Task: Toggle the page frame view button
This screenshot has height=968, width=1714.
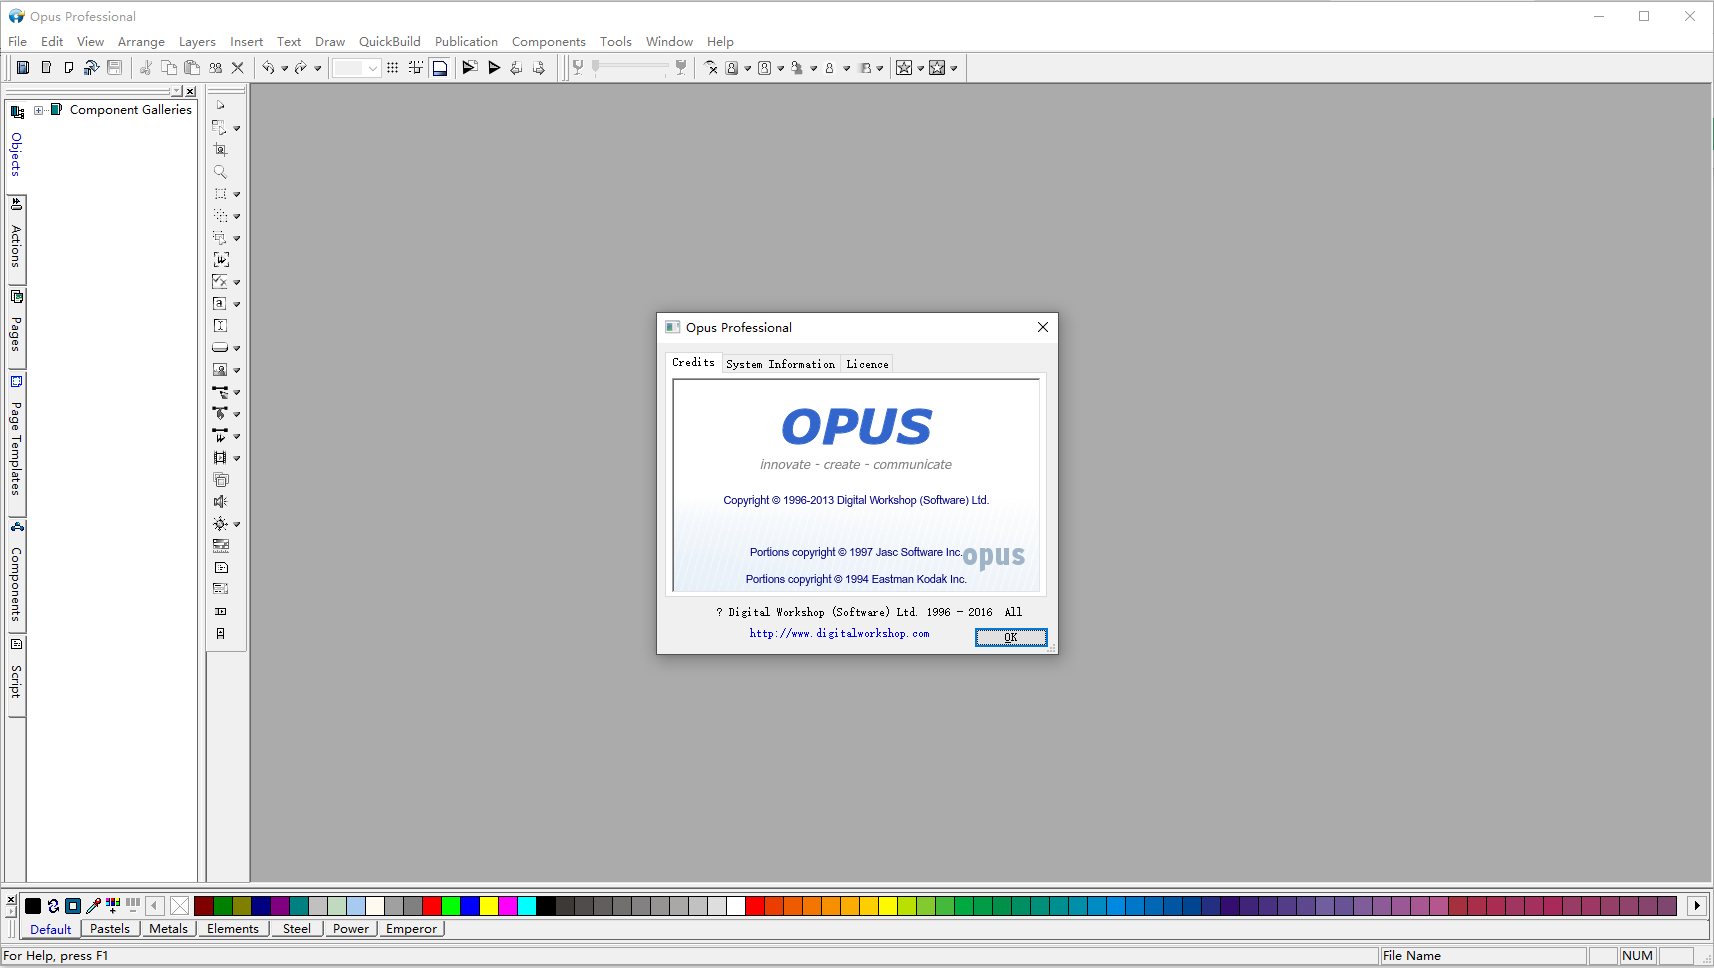Action: point(440,68)
